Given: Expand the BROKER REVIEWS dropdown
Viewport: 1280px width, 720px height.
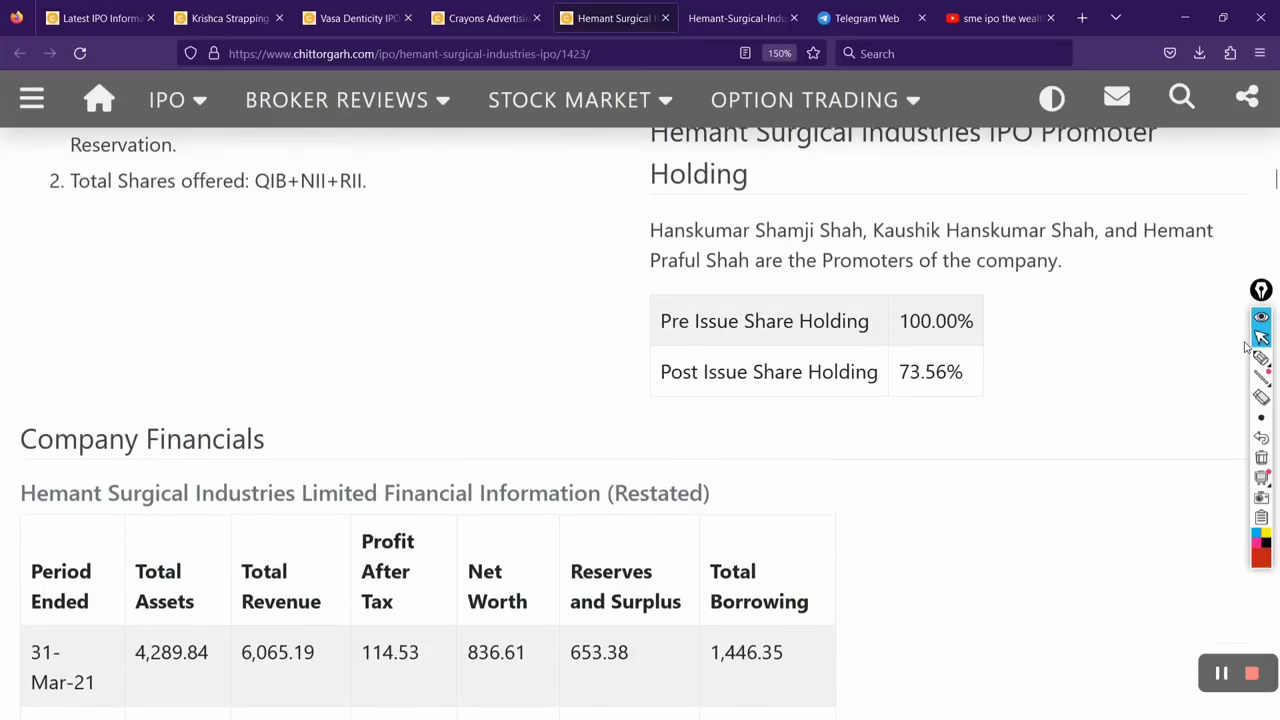Looking at the screenshot, I should point(347,99).
